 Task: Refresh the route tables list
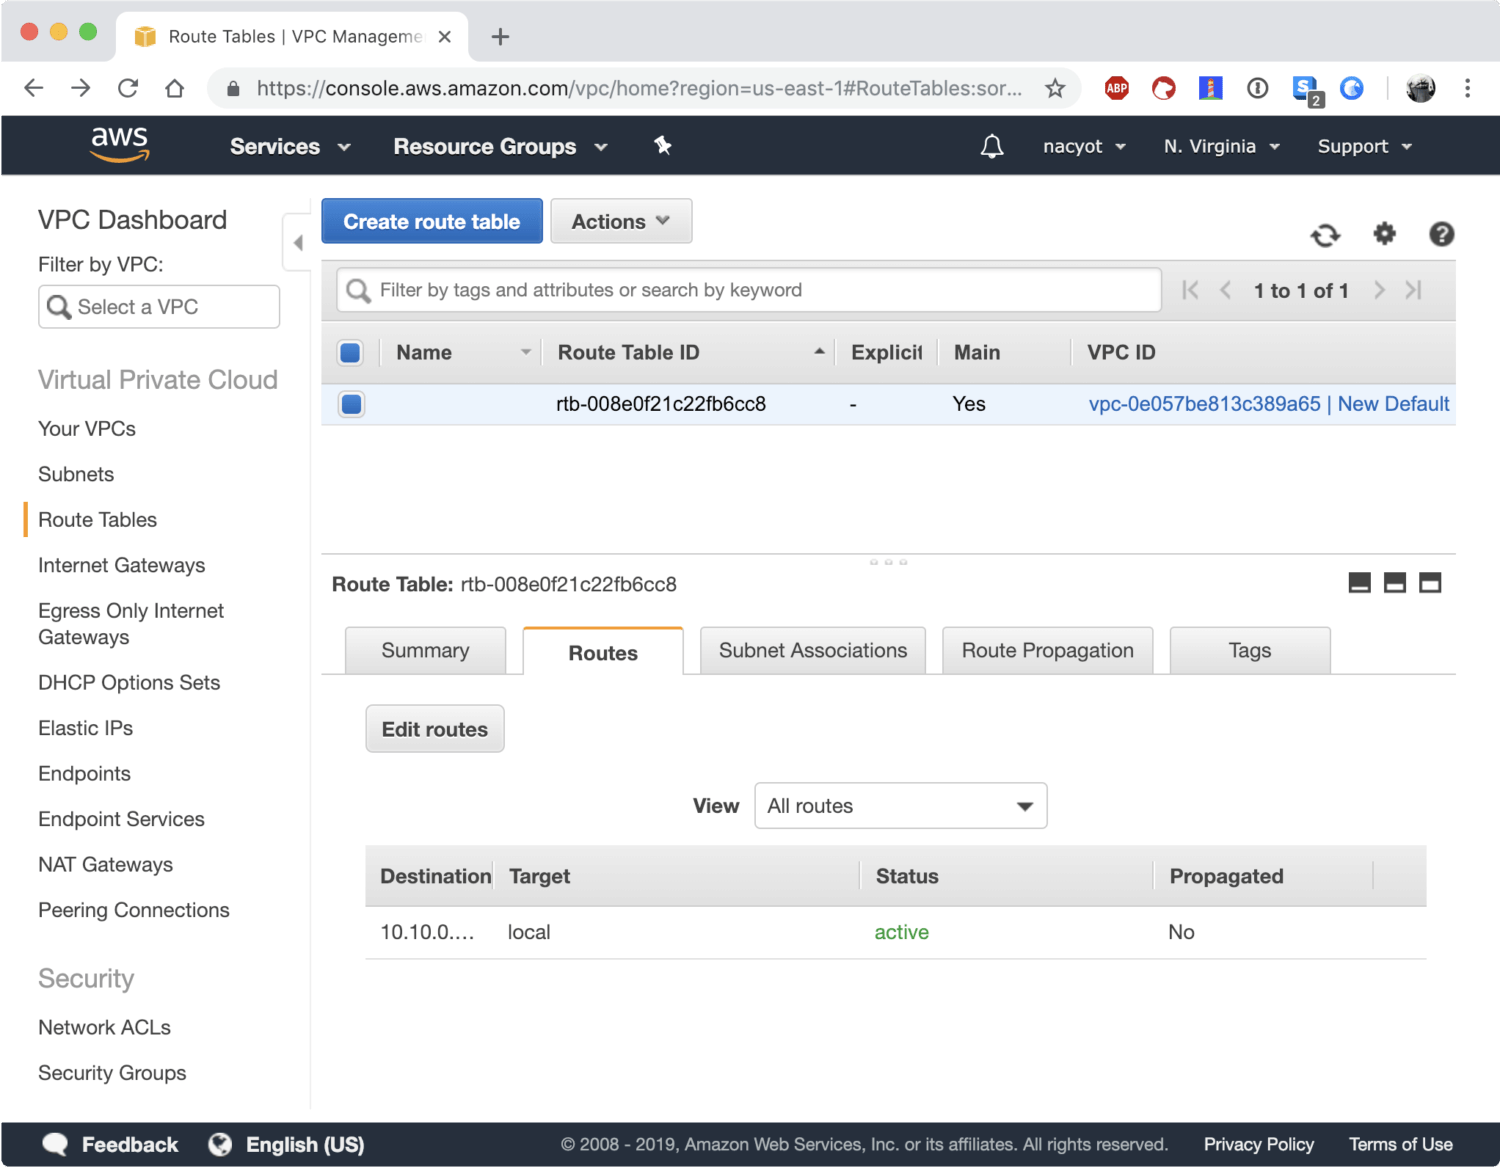pos(1325,235)
